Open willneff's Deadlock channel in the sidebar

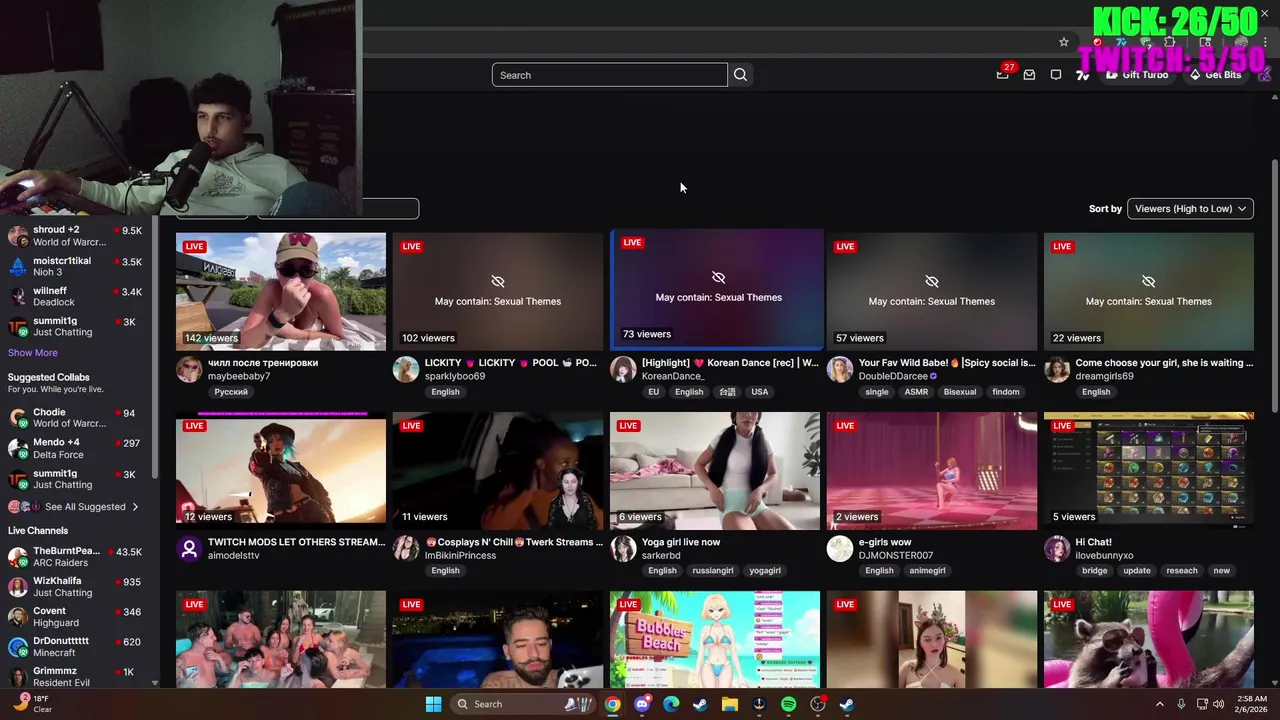76,296
